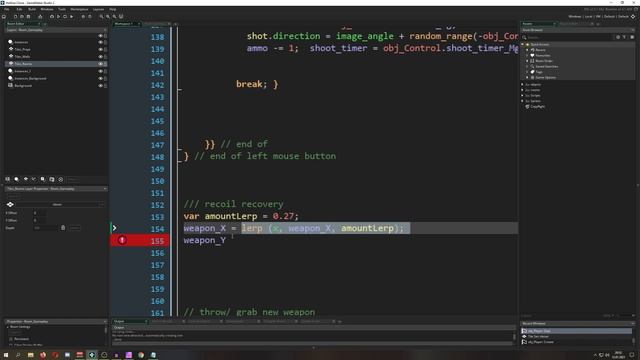Select the Background layer row

(x=56, y=86)
